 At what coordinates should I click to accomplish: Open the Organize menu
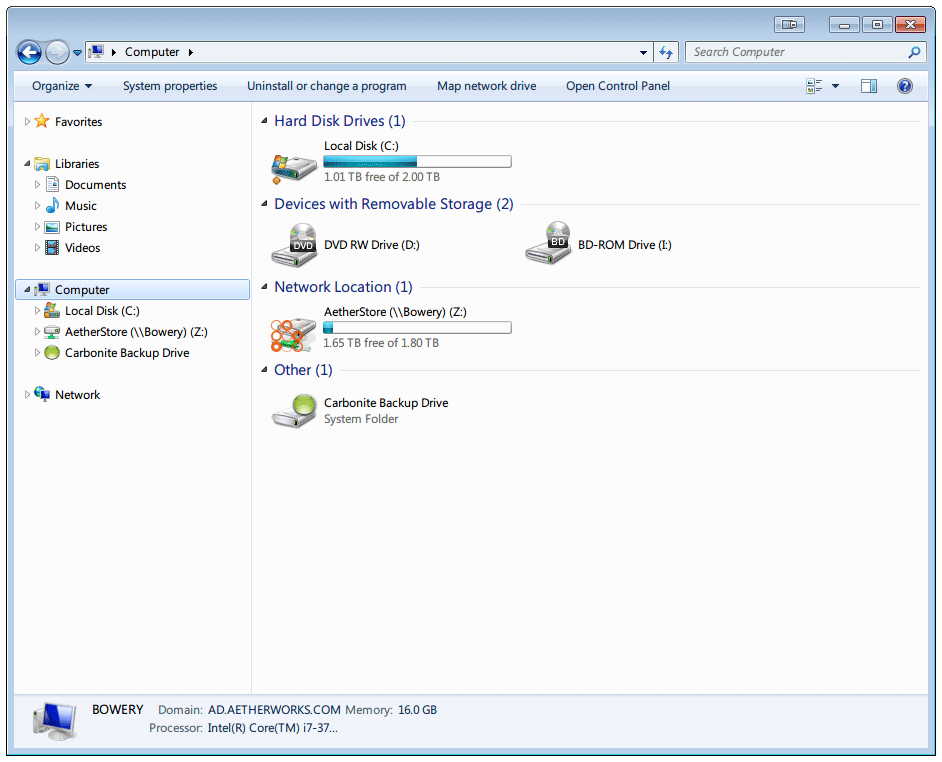click(x=62, y=86)
